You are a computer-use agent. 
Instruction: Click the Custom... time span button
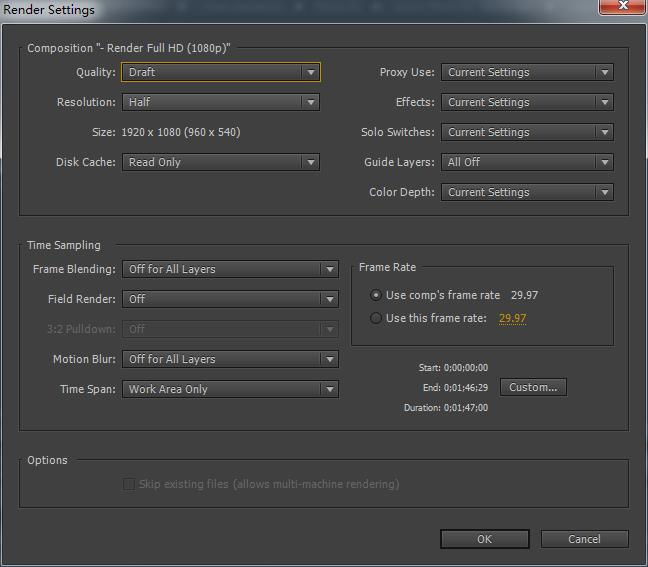(x=533, y=387)
